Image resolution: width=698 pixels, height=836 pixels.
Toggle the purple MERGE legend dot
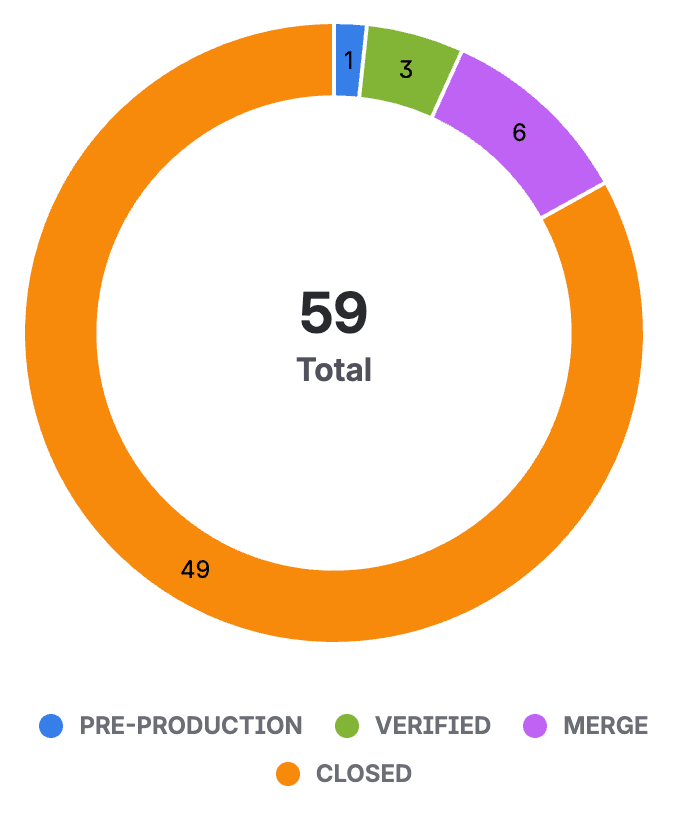click(535, 726)
